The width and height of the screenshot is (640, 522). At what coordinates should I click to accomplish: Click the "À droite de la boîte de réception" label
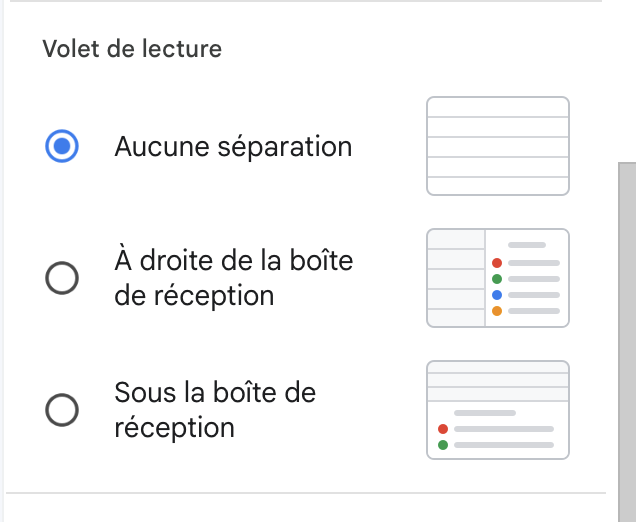(x=233, y=278)
